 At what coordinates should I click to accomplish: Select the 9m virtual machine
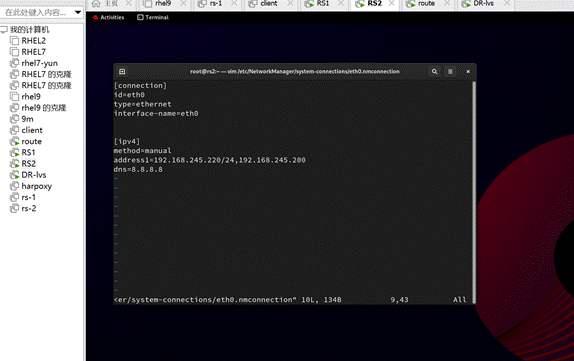click(x=27, y=119)
